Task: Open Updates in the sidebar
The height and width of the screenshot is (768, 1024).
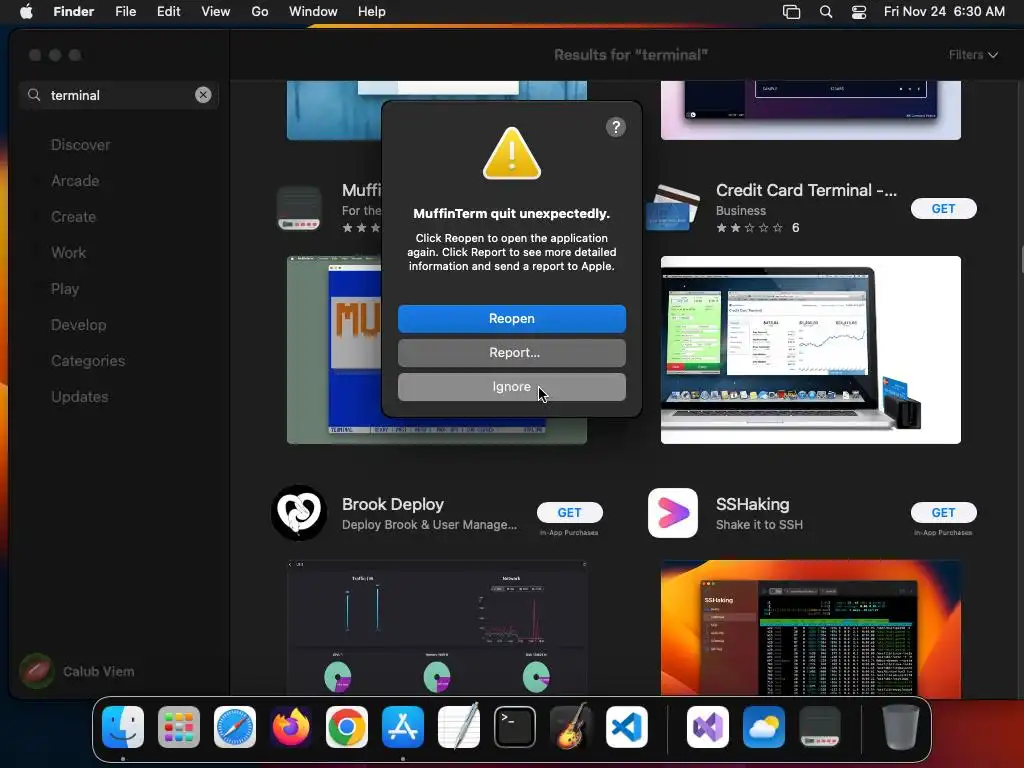Action: click(x=80, y=396)
